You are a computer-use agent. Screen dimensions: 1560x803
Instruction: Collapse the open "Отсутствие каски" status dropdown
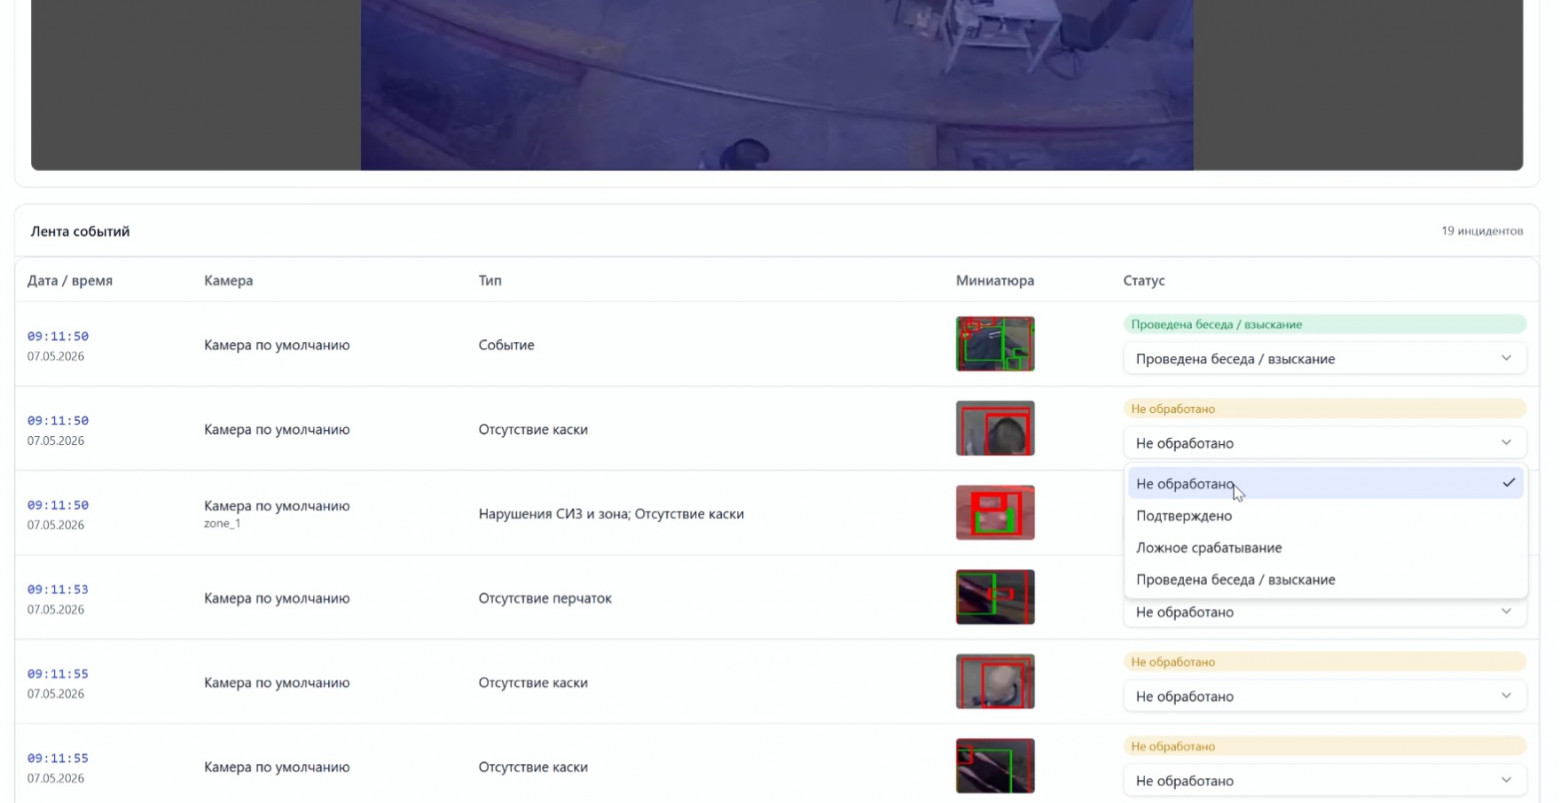pos(1325,443)
